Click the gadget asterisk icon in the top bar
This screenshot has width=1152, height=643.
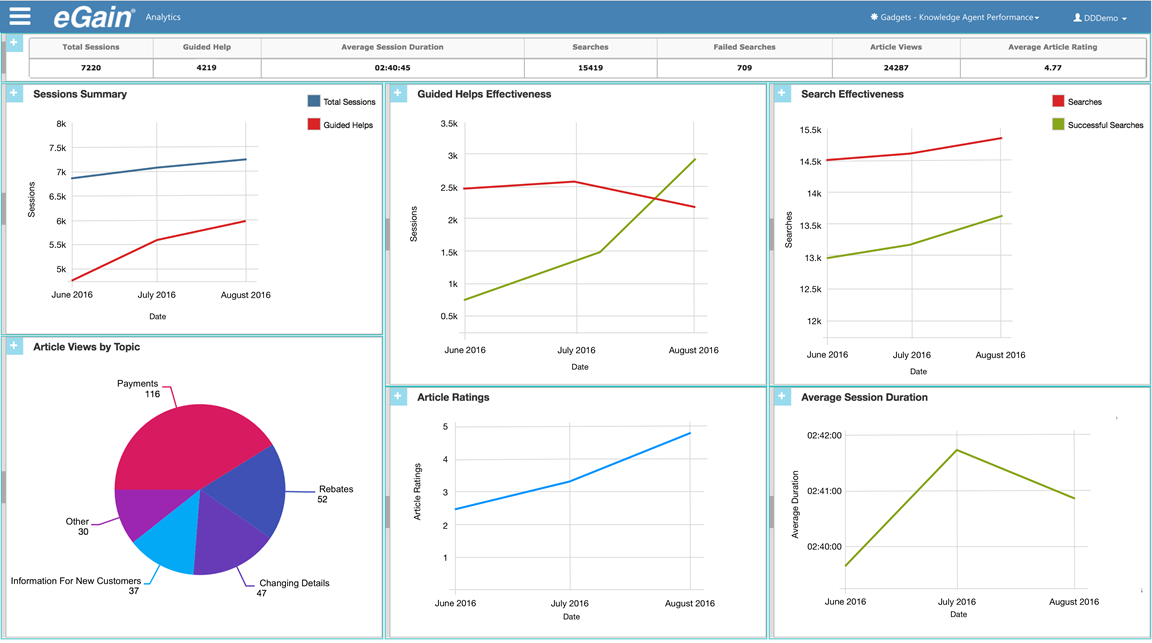(x=876, y=16)
